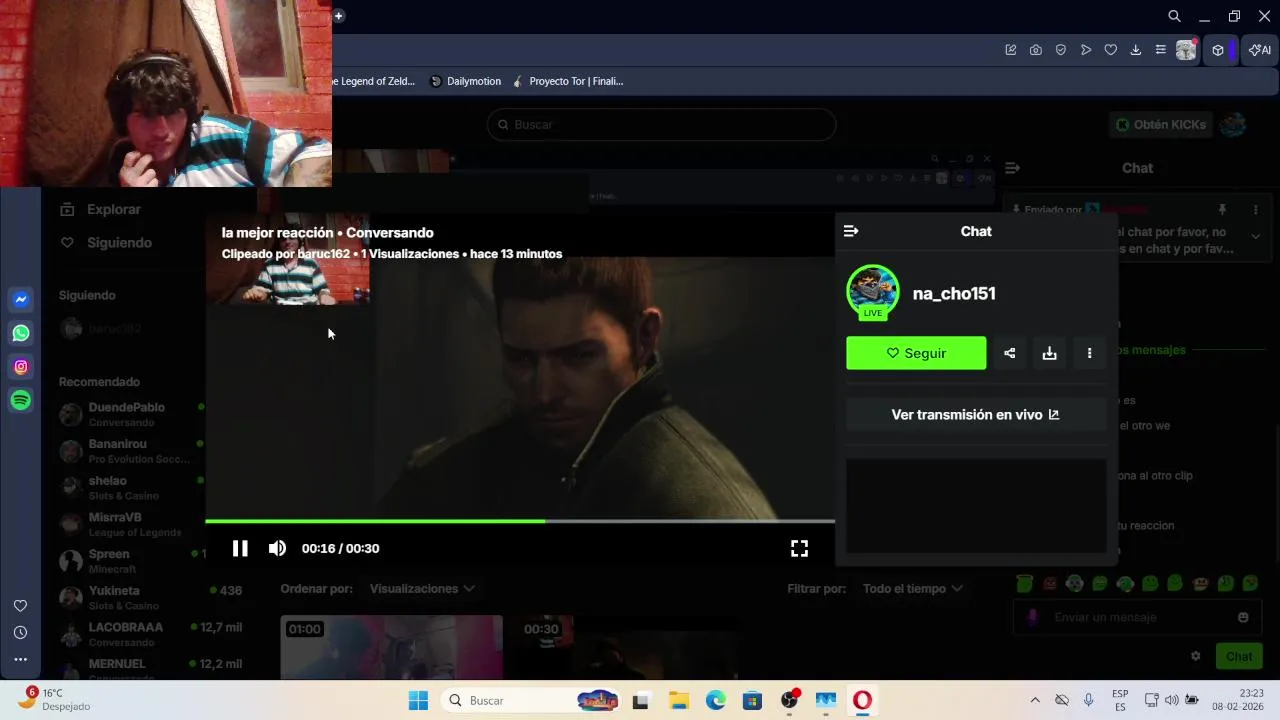Seek on the clip progress bar
The height and width of the screenshot is (720, 1280).
(520, 521)
